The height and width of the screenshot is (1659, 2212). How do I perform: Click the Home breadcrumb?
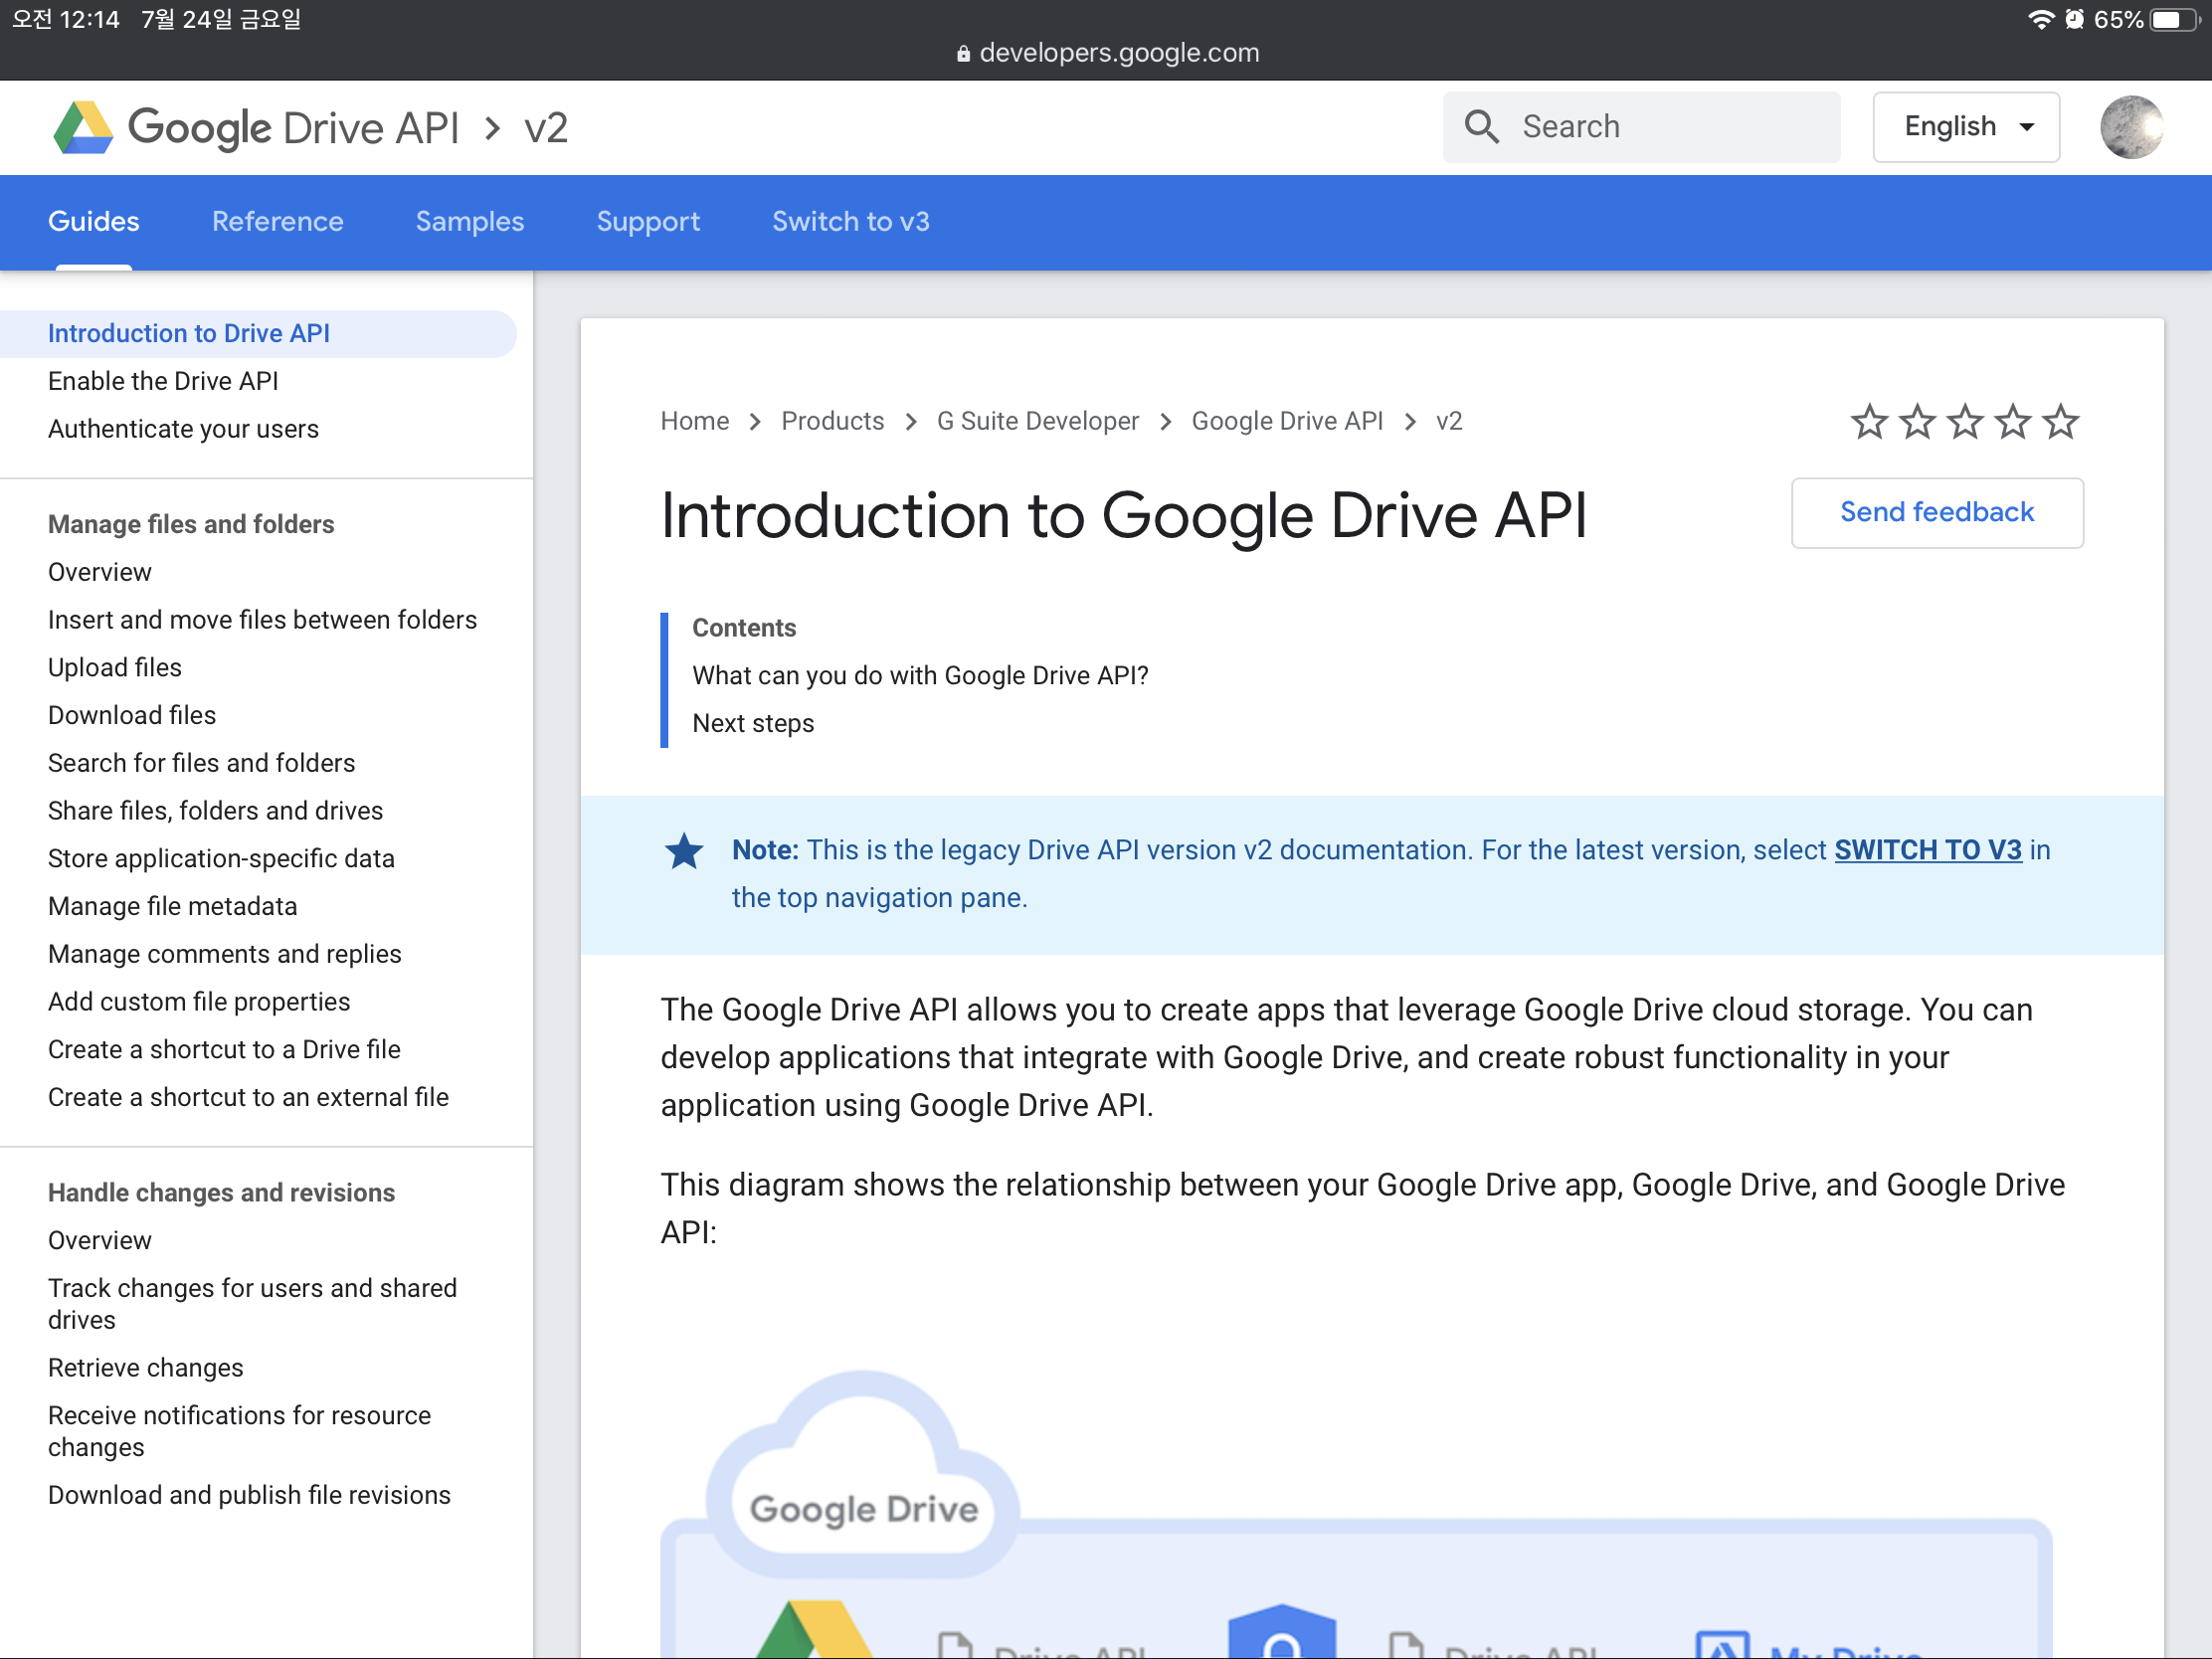tap(695, 421)
